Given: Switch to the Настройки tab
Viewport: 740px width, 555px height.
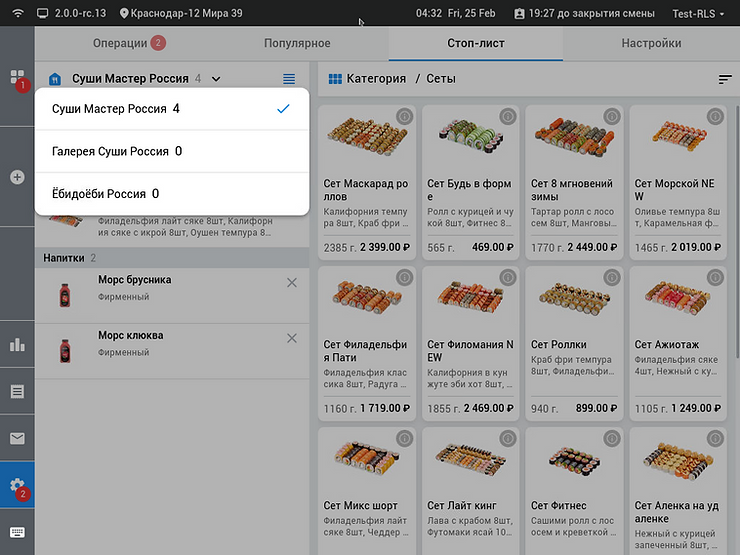Looking at the screenshot, I should pyautogui.click(x=651, y=44).
